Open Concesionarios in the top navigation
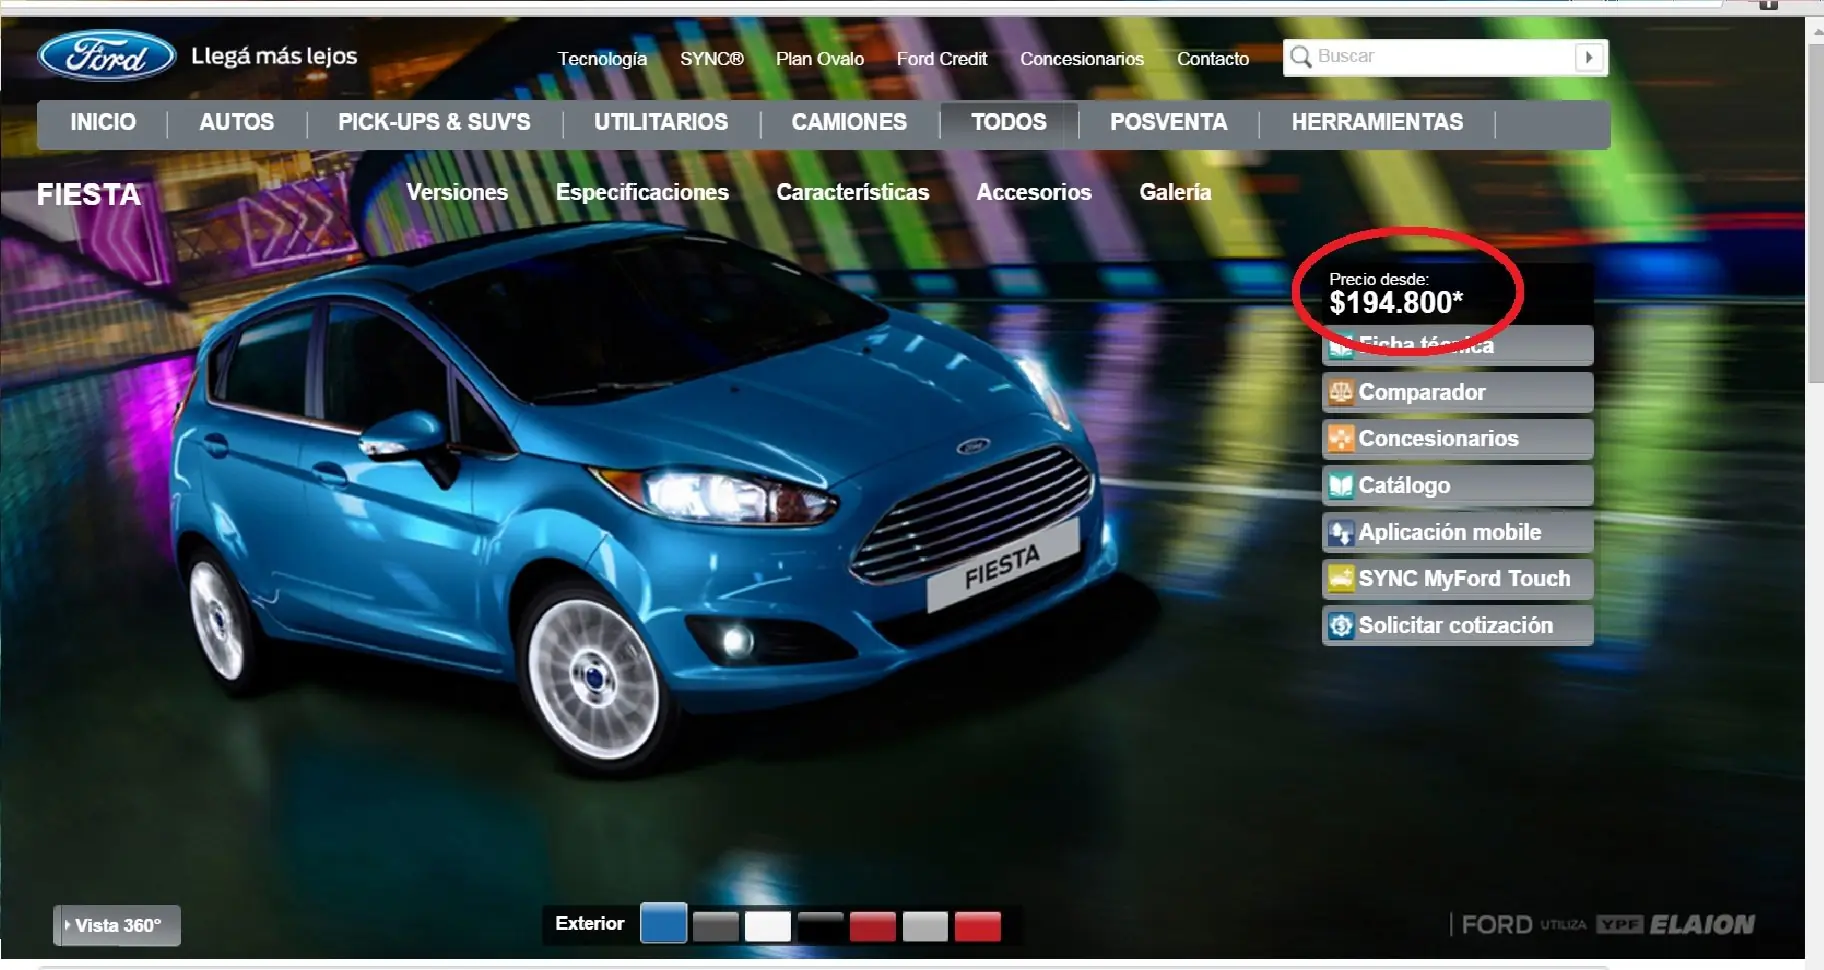 point(1082,59)
